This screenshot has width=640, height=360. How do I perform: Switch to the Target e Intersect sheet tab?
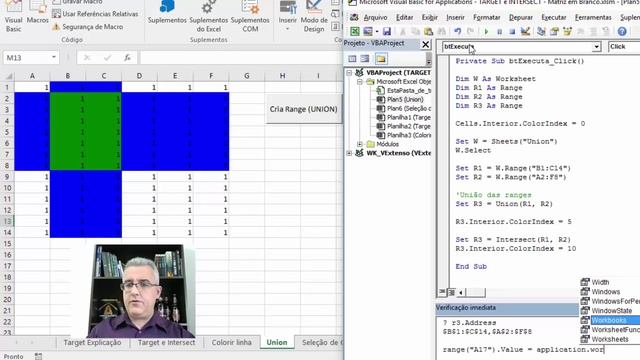(167, 342)
